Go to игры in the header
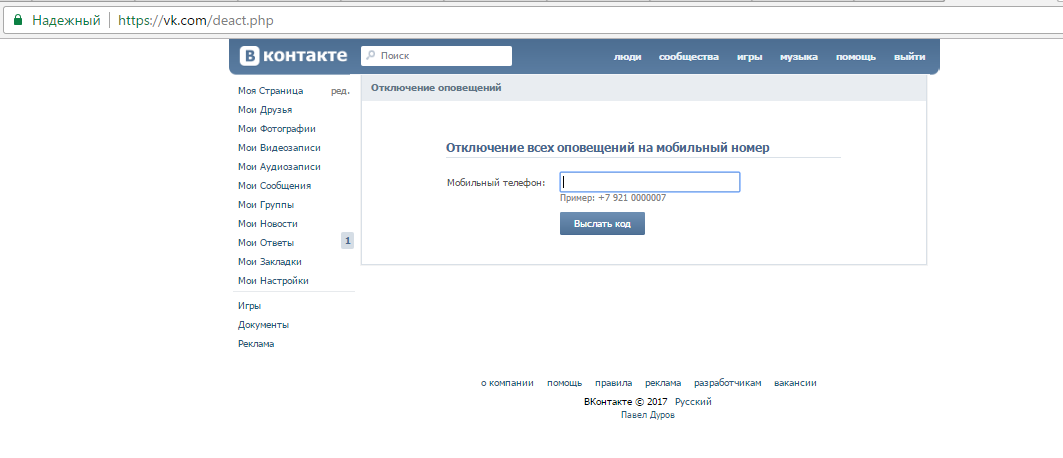 pos(749,57)
